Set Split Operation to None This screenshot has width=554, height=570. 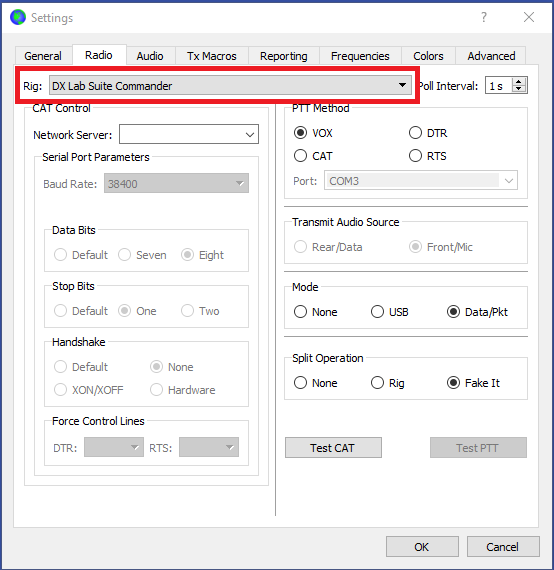[x=316, y=383]
